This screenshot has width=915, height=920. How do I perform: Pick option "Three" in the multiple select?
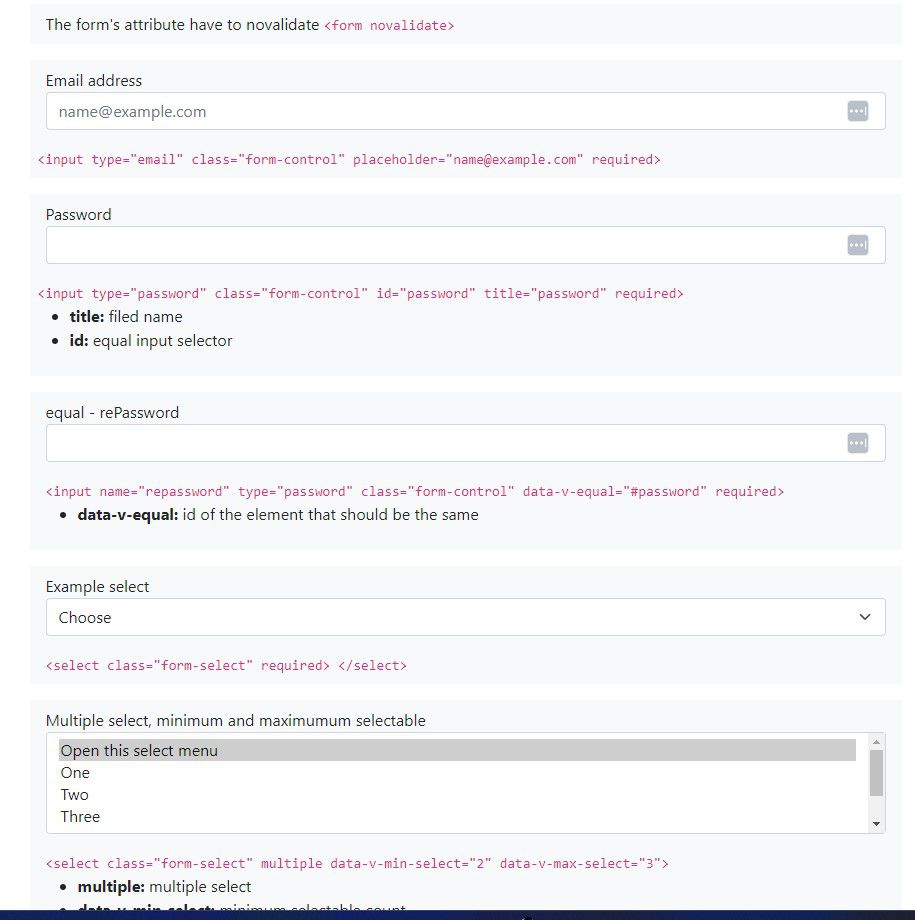tap(80, 817)
